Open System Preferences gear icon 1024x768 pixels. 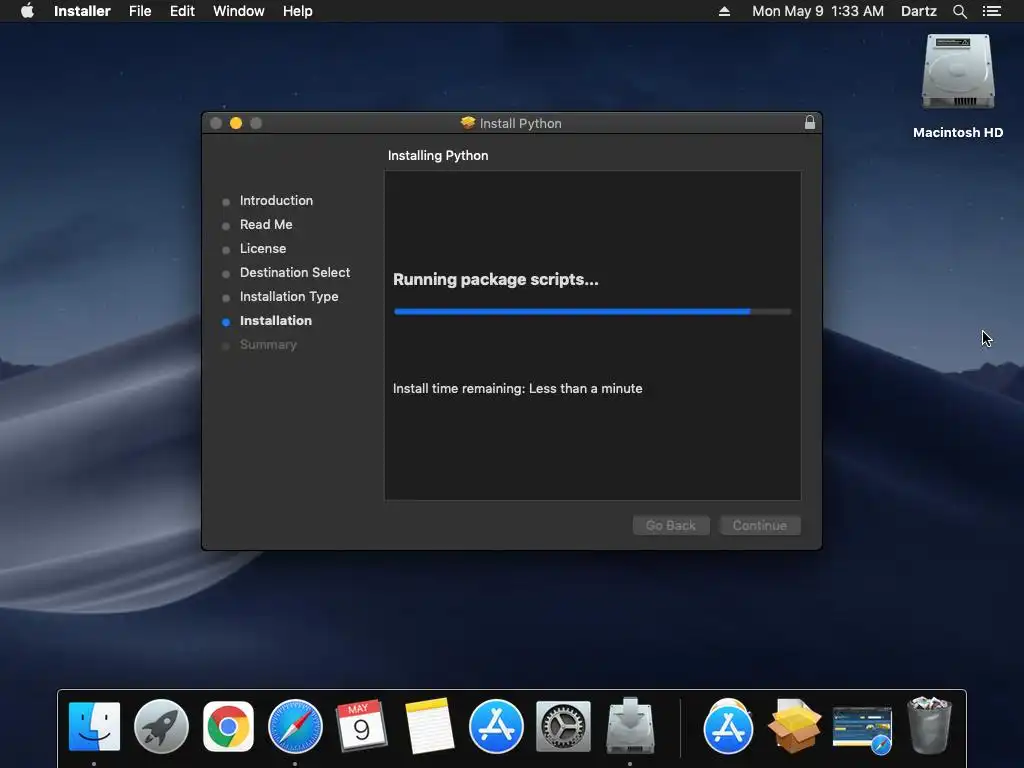point(563,726)
